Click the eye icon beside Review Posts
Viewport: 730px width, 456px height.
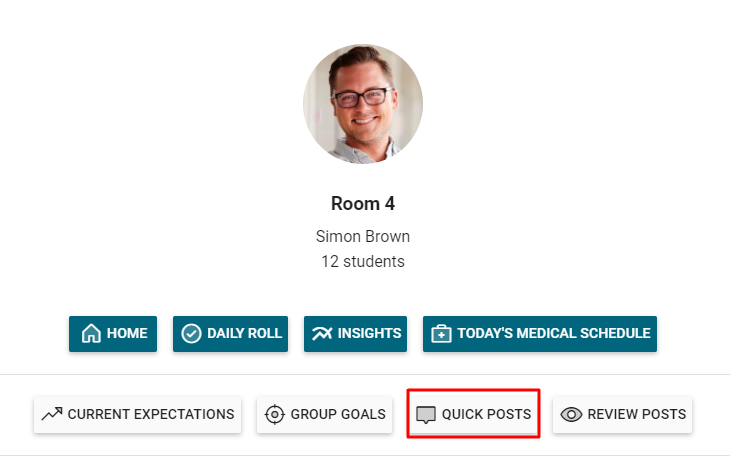coord(571,414)
